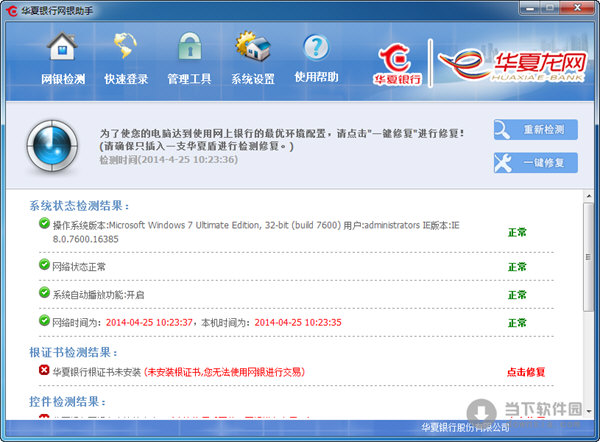Image resolution: width=600 pixels, height=442 pixels.
Task: Click the green check beside 操作系统版本
Action: point(44,223)
